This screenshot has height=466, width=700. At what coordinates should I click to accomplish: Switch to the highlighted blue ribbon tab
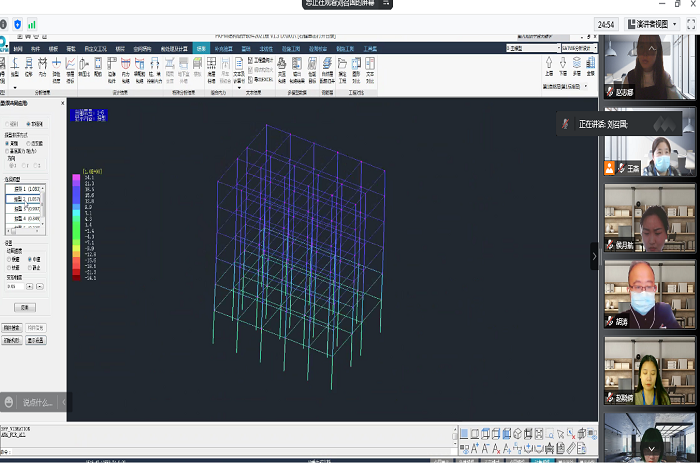tap(202, 47)
